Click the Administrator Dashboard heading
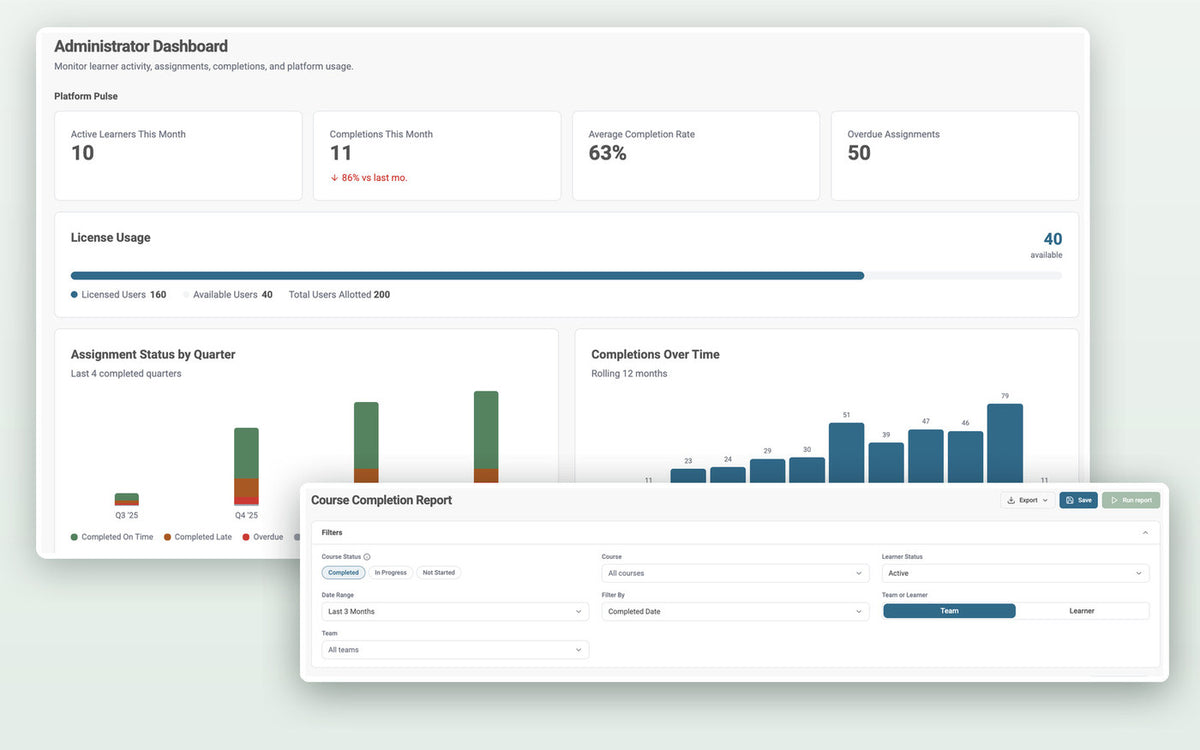Viewport: 1200px width, 750px height. [x=141, y=46]
